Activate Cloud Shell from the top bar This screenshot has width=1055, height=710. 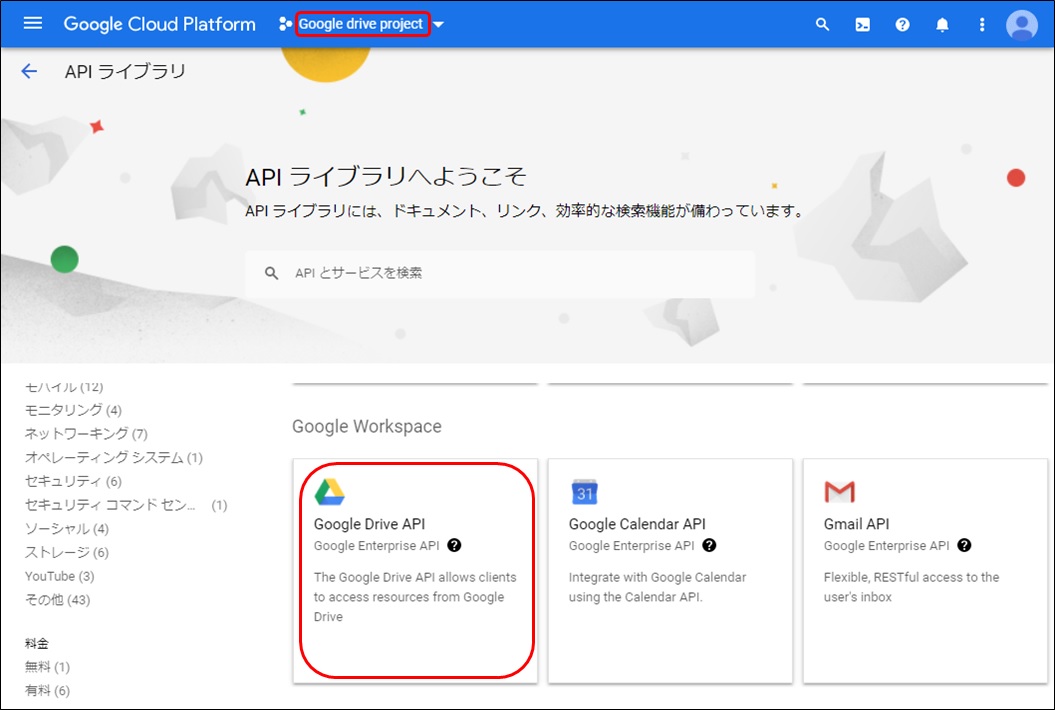(x=861, y=24)
